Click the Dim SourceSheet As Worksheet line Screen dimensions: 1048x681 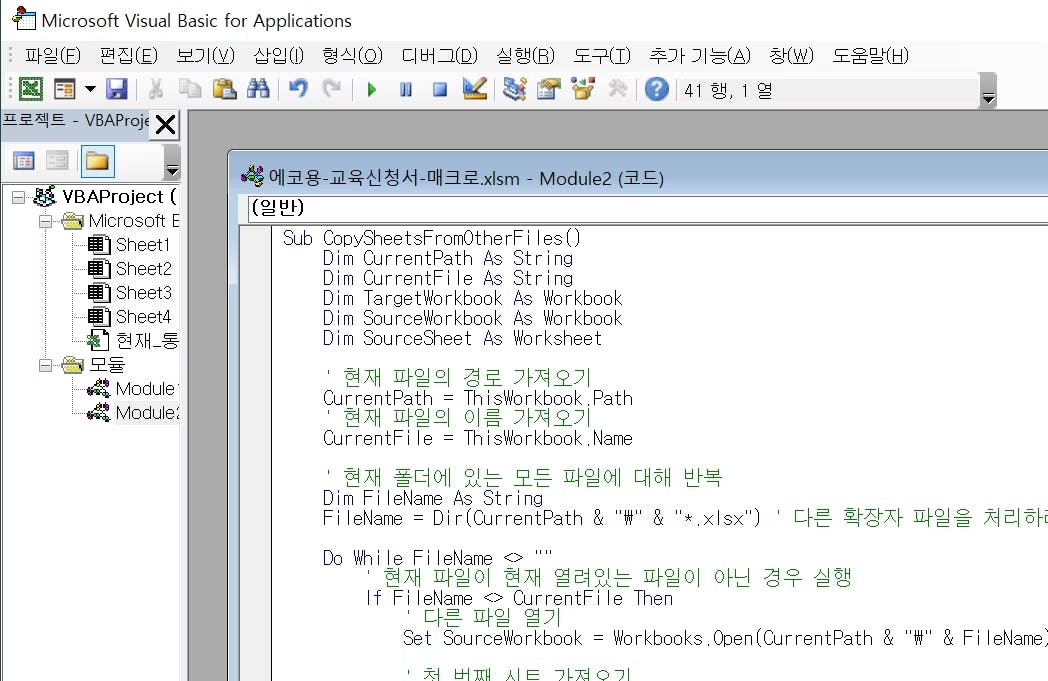(462, 338)
